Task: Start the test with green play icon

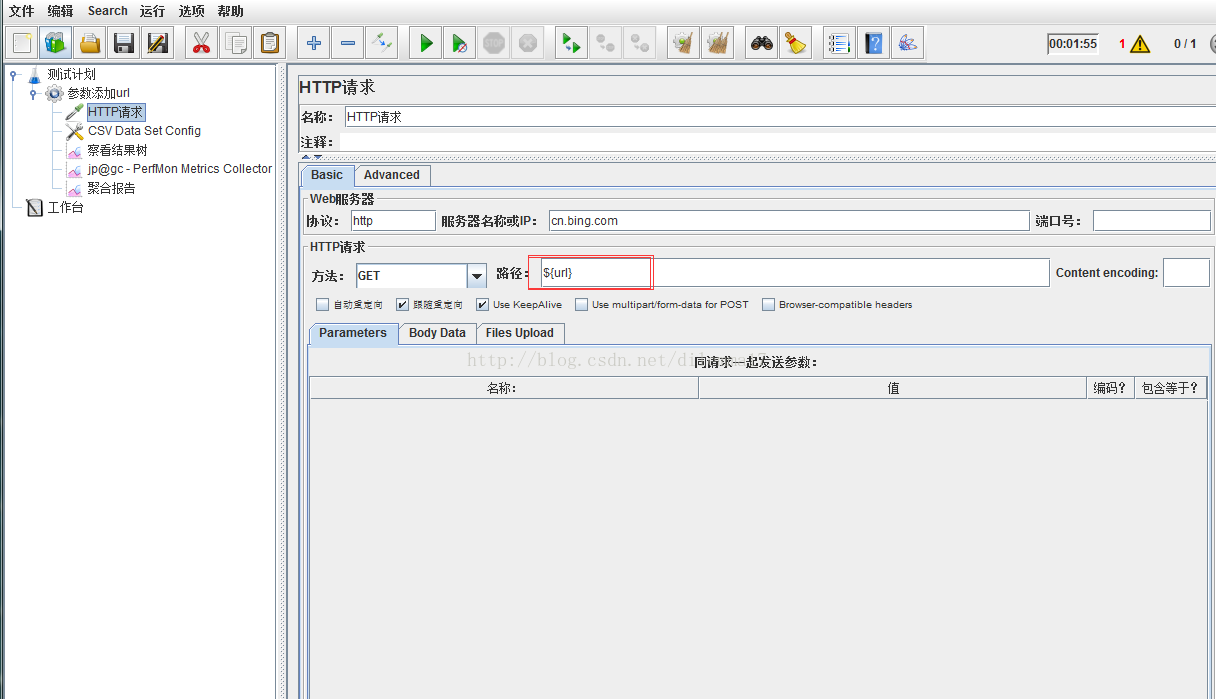Action: (426, 43)
